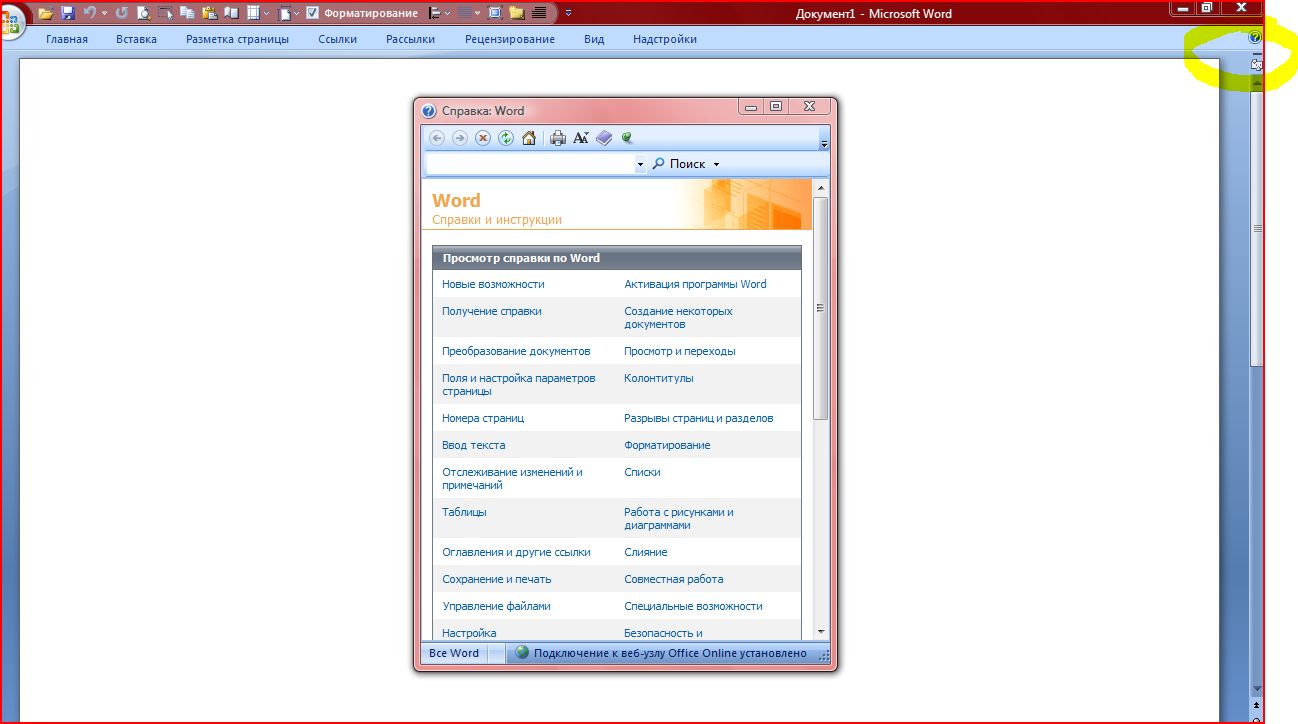Viewport: 1298px width, 724px height.
Task: Toggle the ruler icon above the vertical scrollbar
Action: point(1257,64)
